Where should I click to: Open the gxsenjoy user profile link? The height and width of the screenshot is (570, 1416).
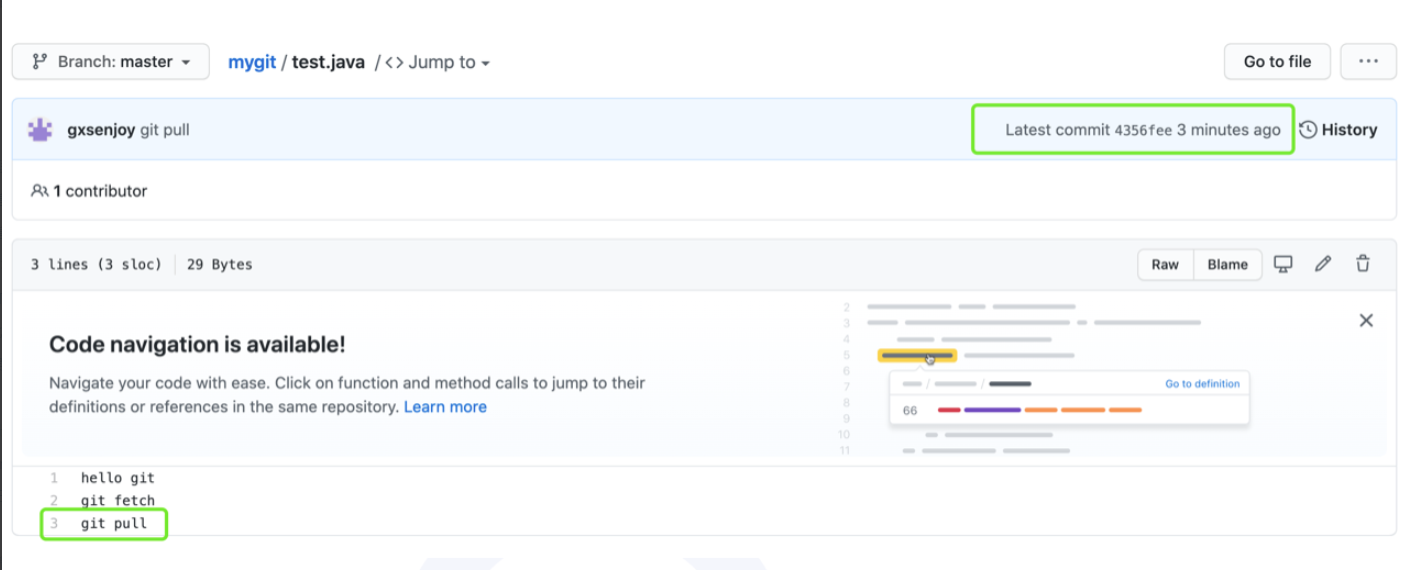[101, 130]
